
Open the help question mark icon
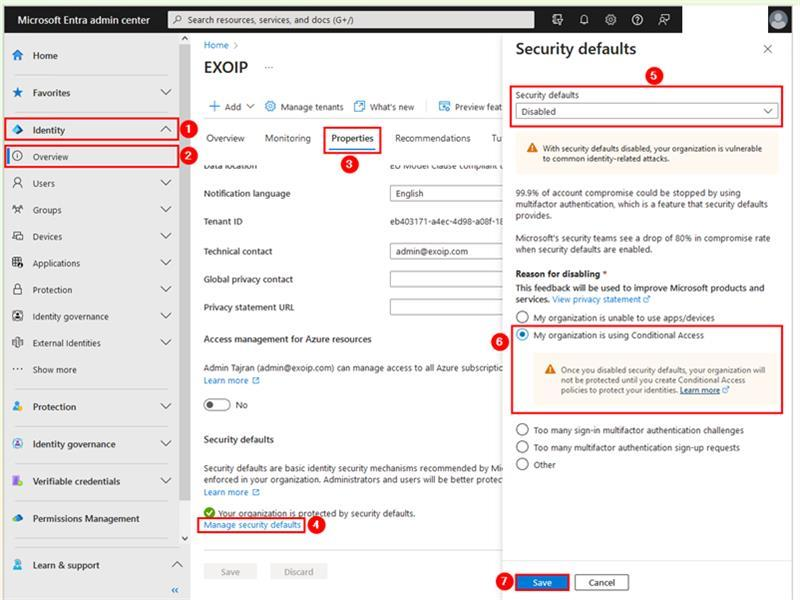(637, 20)
